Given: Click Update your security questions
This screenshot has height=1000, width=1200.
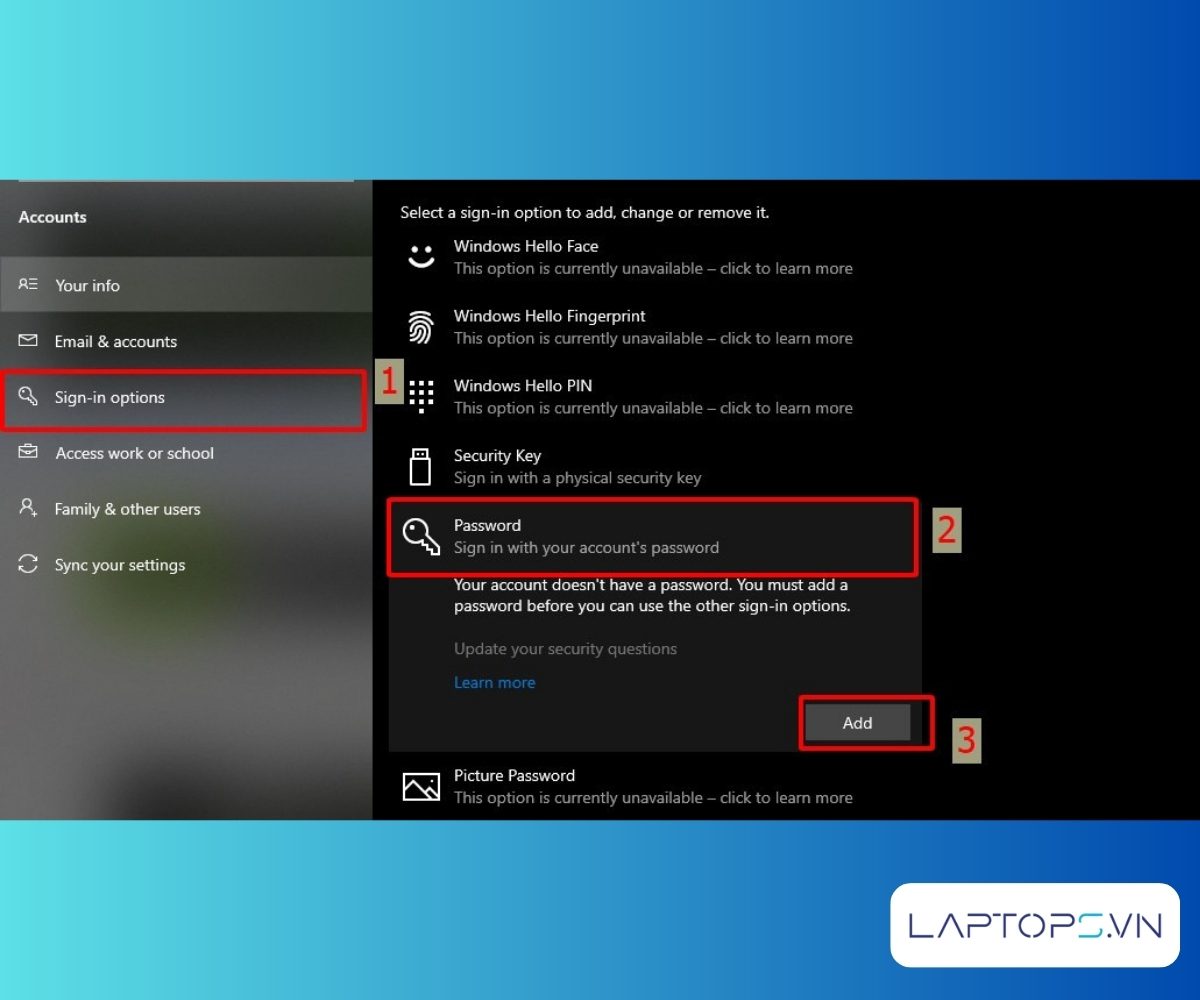Looking at the screenshot, I should coord(565,649).
